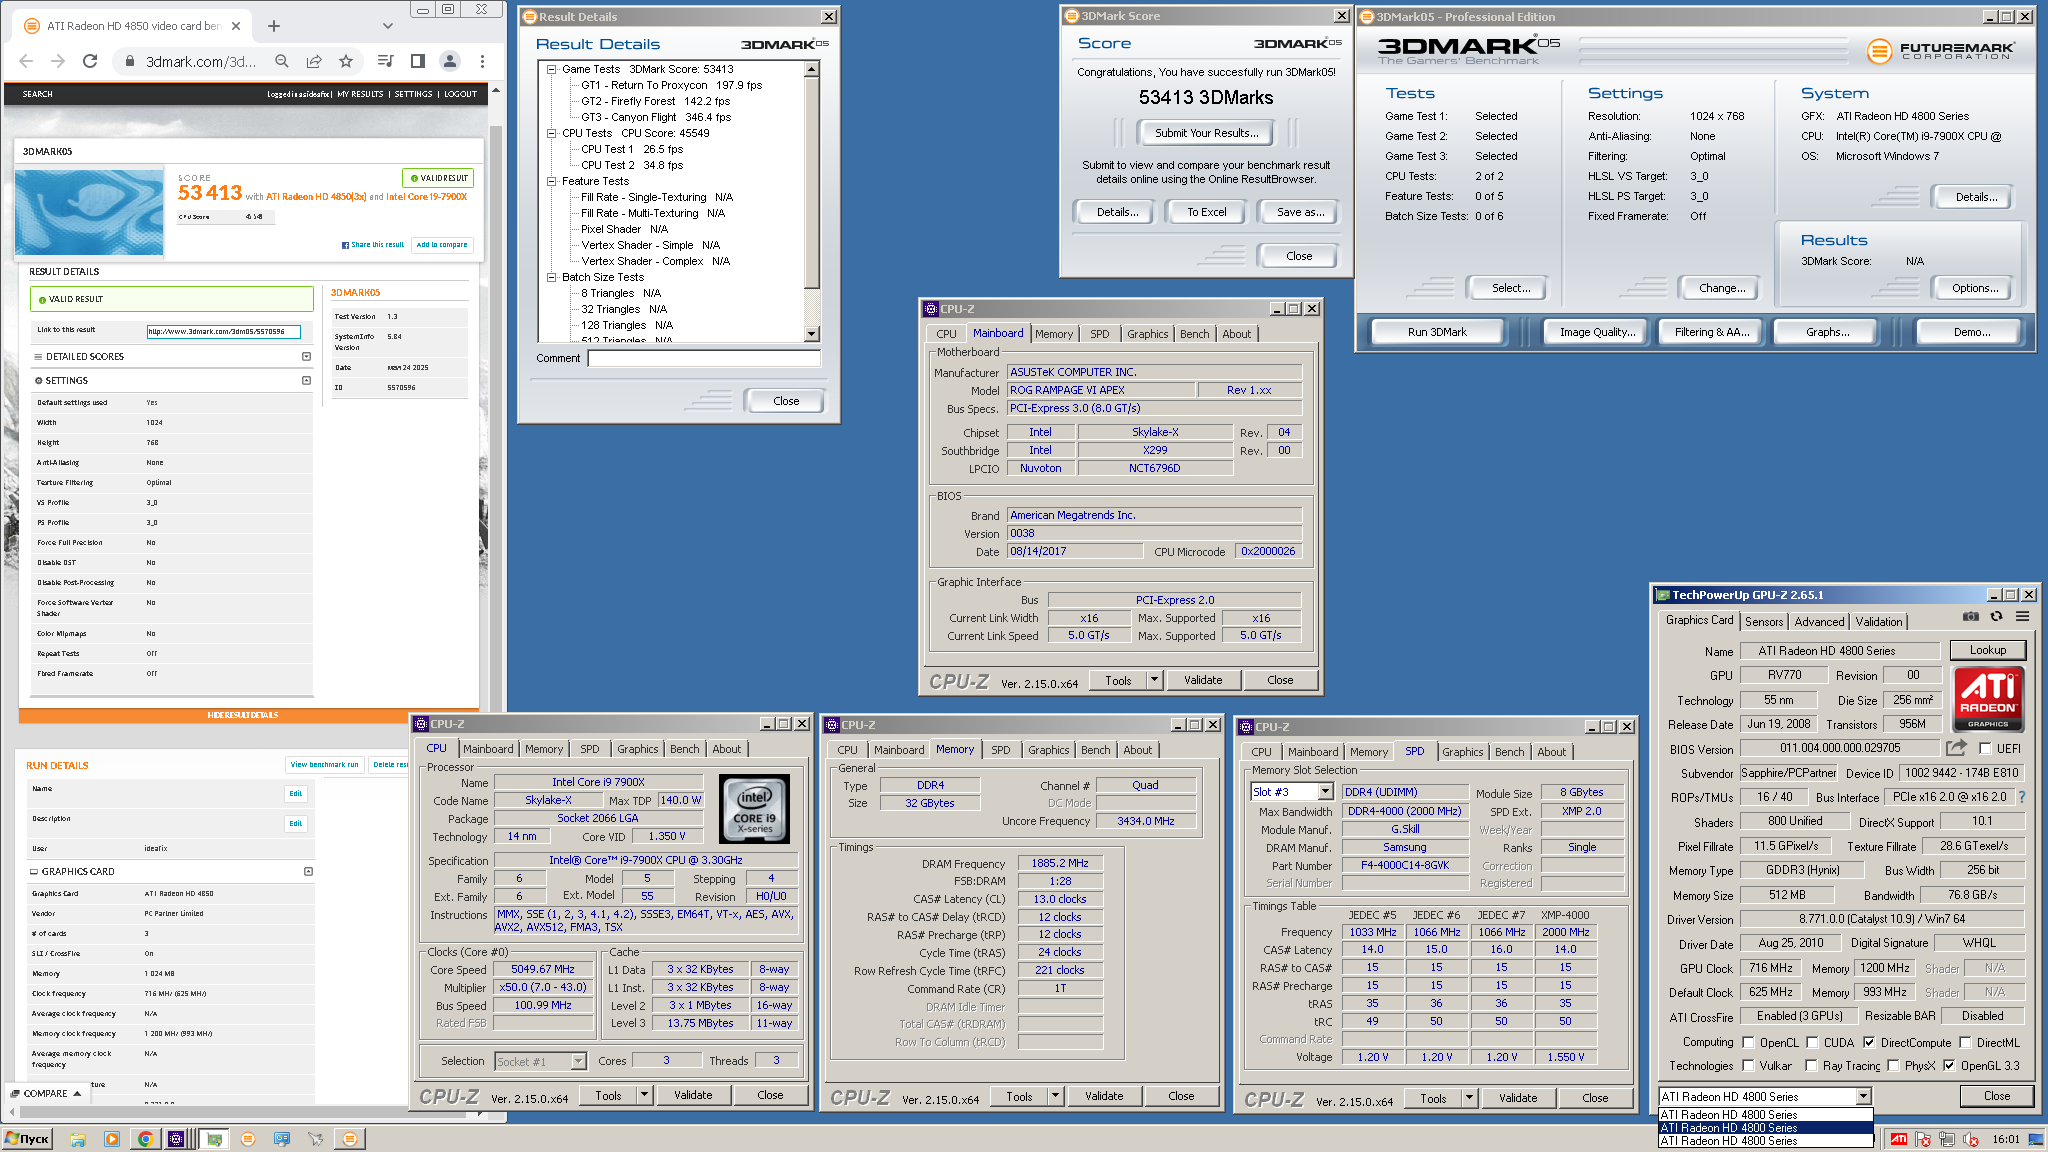Screen dimensions: 2048x1152
Task: Toggle the UEFI checkbox in GPU-Z
Action: [1985, 748]
